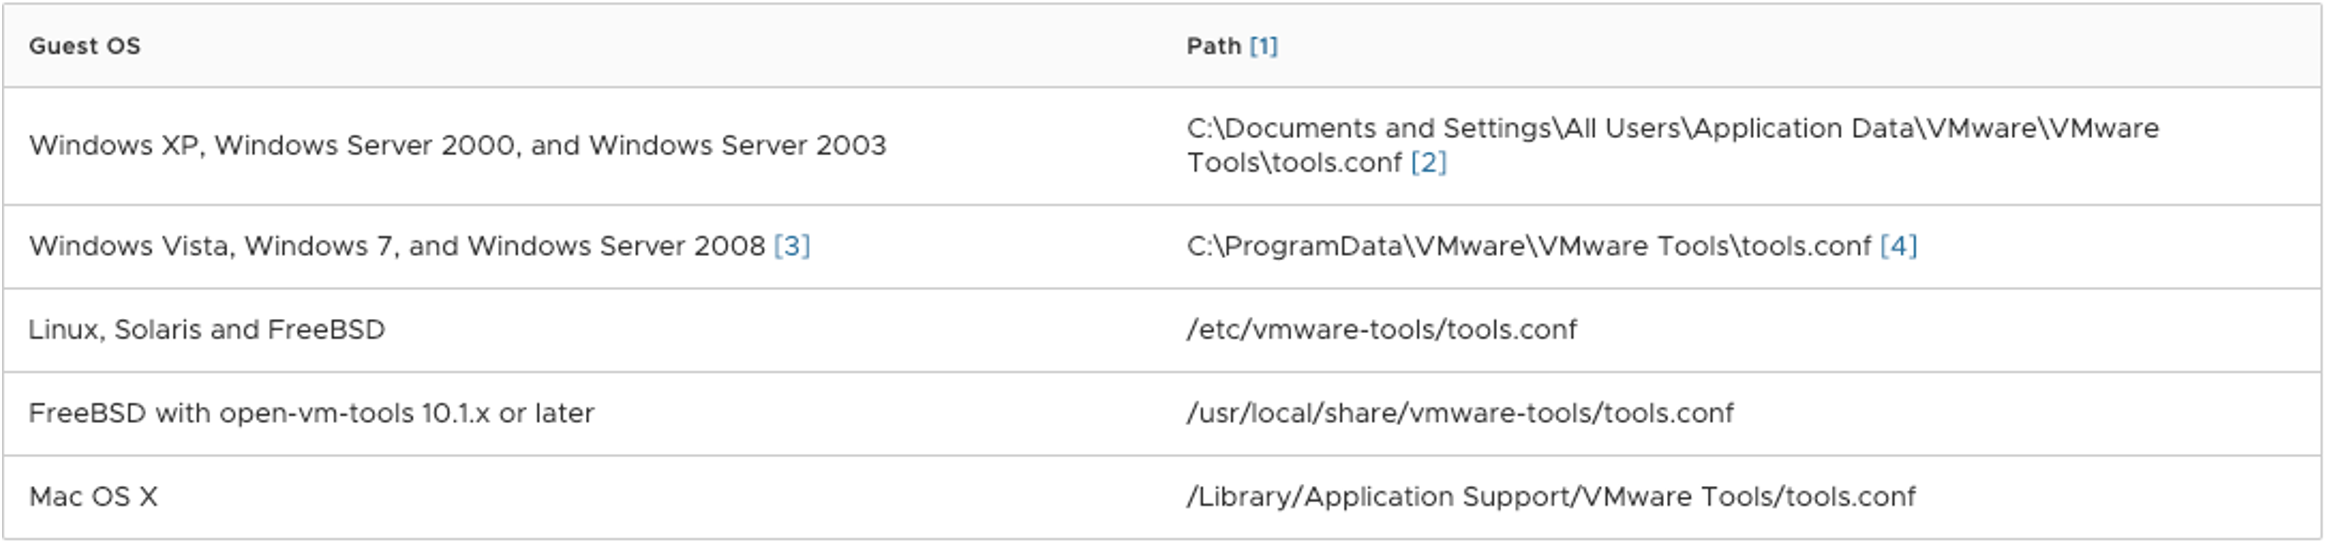Open footnote [2] after Tools\tools.conf
Screen dimensions: 2326x544
click(1428, 162)
